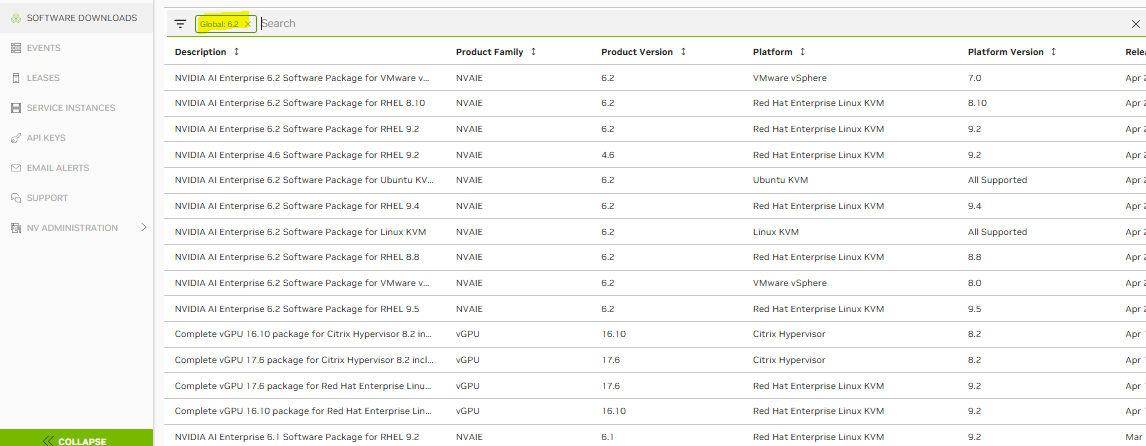This screenshot has width=1146, height=446.
Task: Click the 9.5 platform version cell
Action: pos(974,309)
